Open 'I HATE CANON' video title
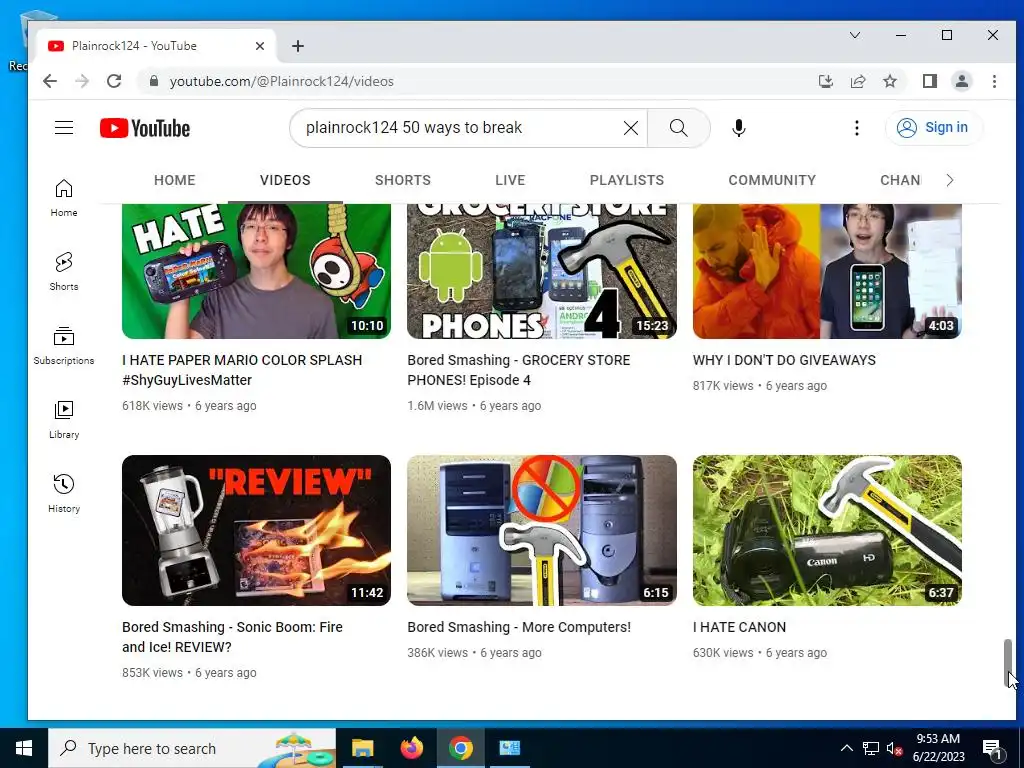1024x768 pixels. pyautogui.click(x=739, y=627)
